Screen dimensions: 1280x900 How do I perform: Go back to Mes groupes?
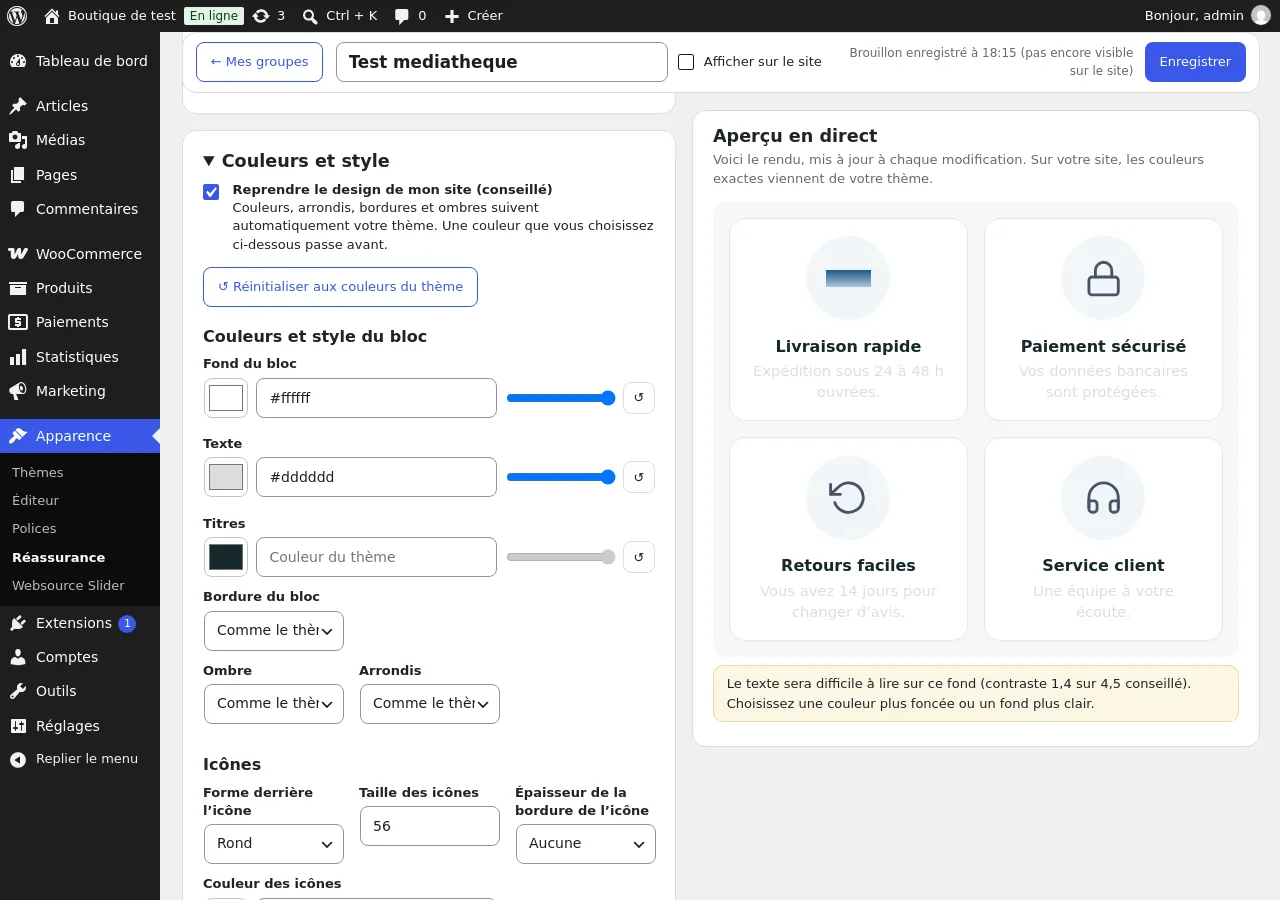[x=259, y=62]
